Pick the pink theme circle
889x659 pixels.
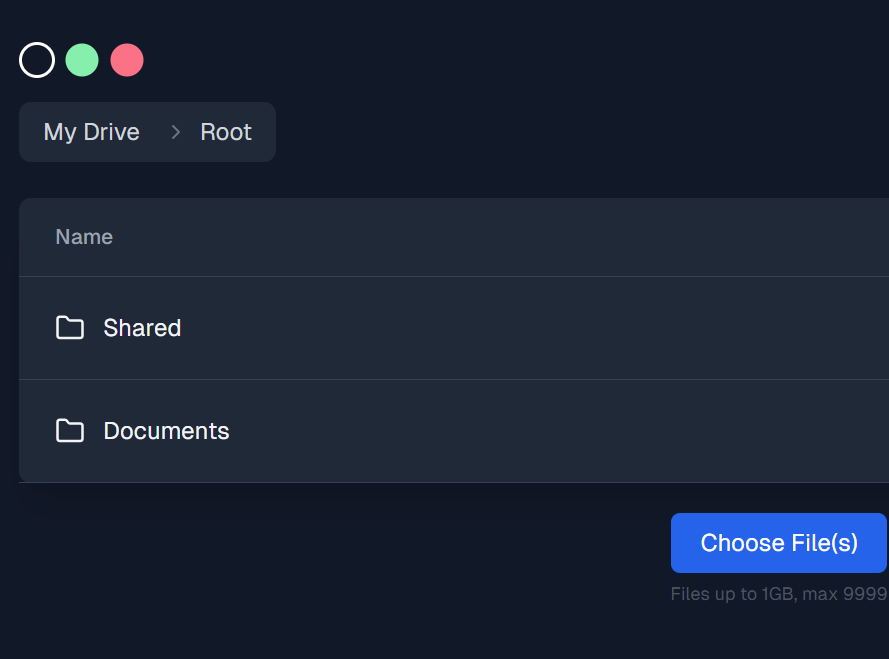point(127,60)
